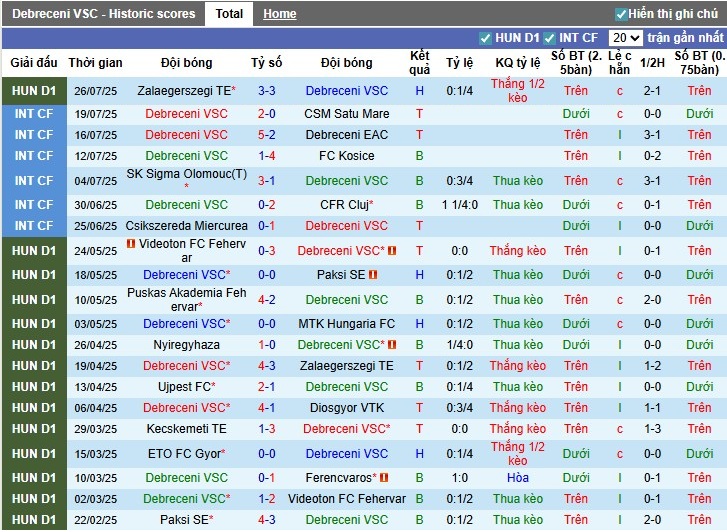Click the 4-2 score of Puskas Akademia match
This screenshot has width=727, height=532.
point(267,300)
